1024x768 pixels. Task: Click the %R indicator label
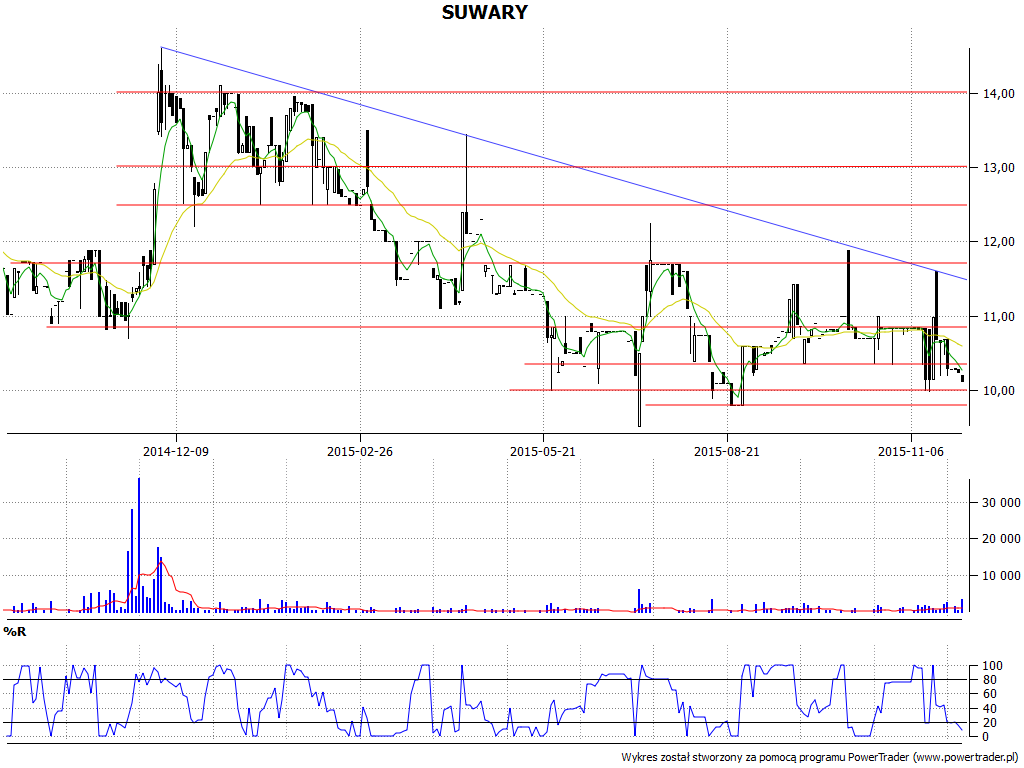tap(14, 632)
